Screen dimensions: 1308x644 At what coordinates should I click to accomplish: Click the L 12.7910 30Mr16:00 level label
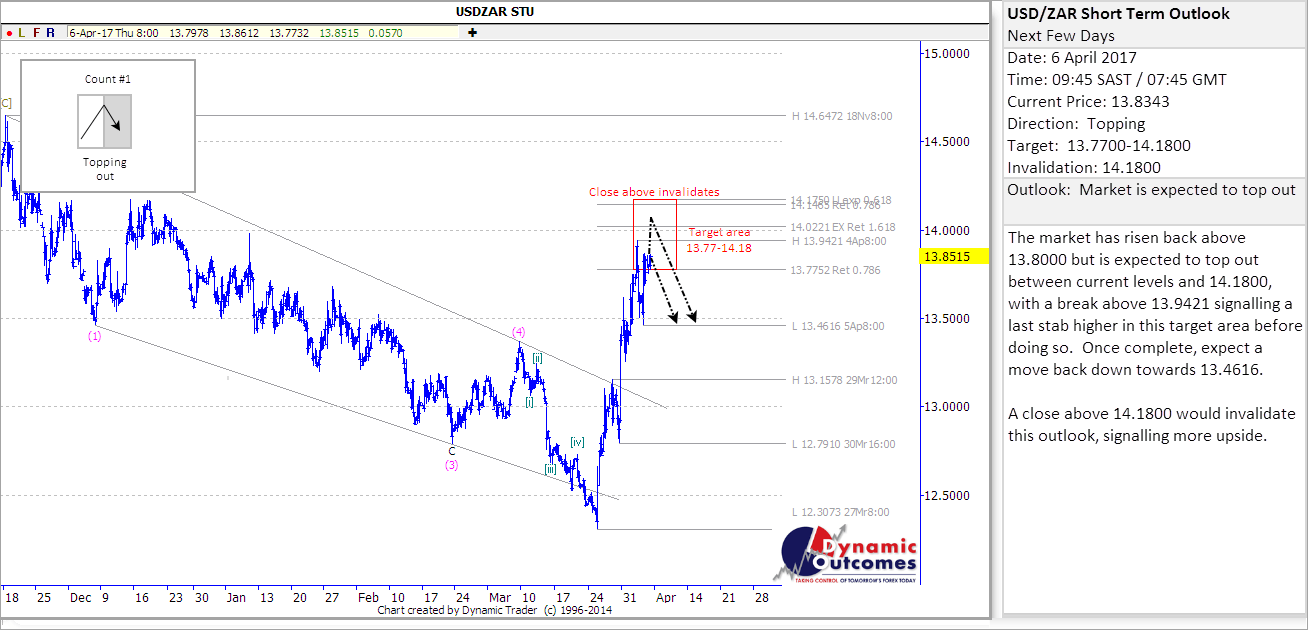[x=843, y=444]
